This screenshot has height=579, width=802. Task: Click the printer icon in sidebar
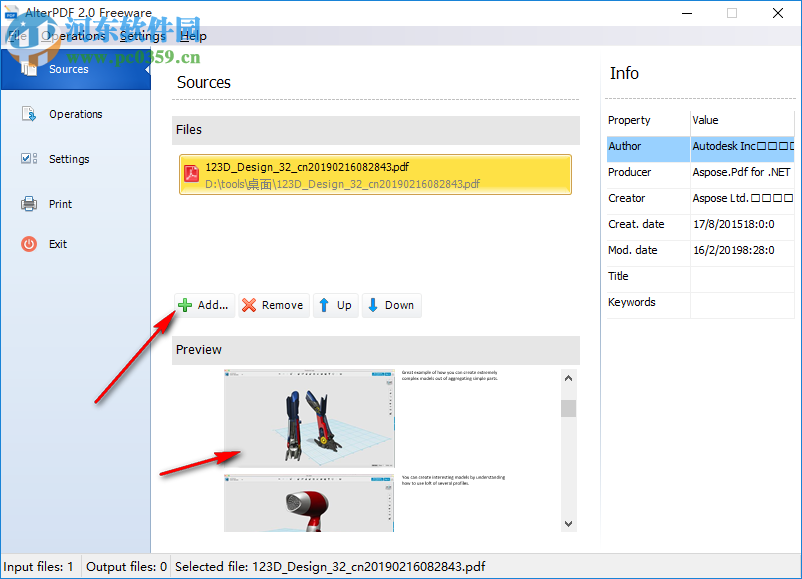click(29, 204)
